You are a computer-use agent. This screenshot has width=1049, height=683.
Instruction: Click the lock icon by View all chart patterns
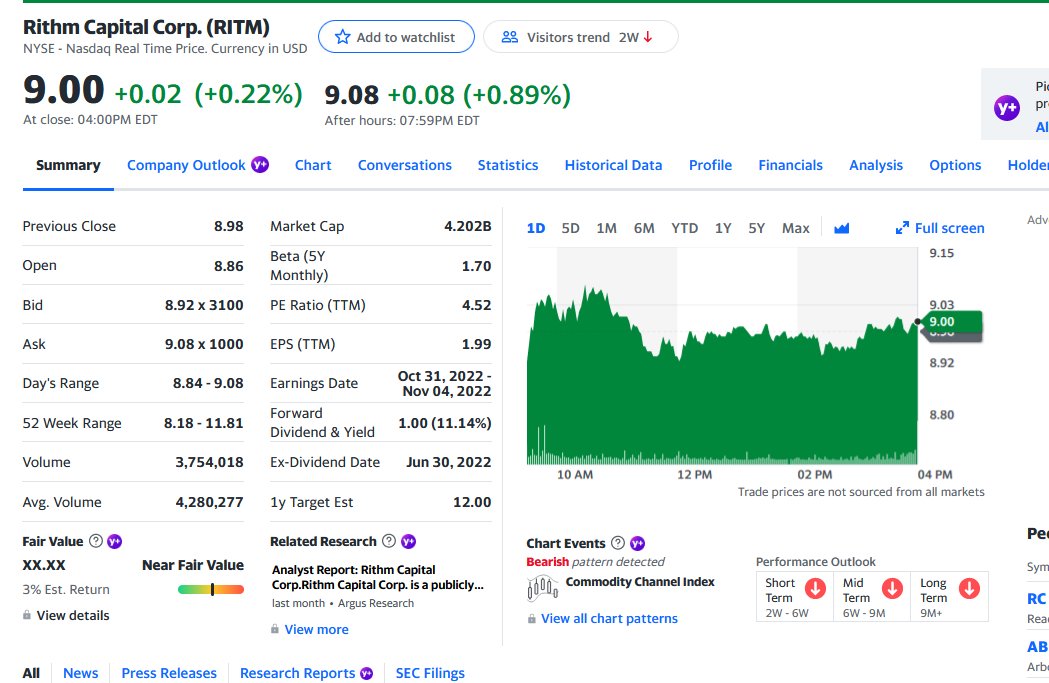pos(531,619)
